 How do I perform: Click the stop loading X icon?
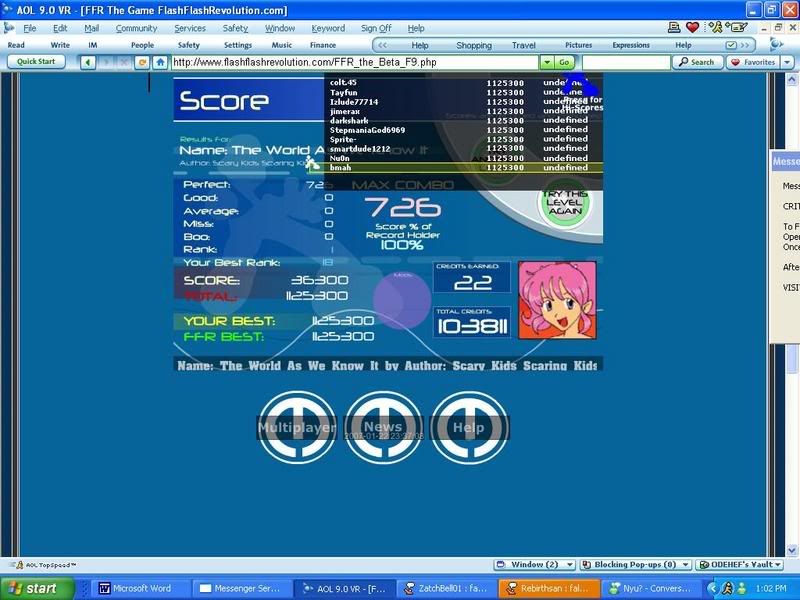coord(124,62)
